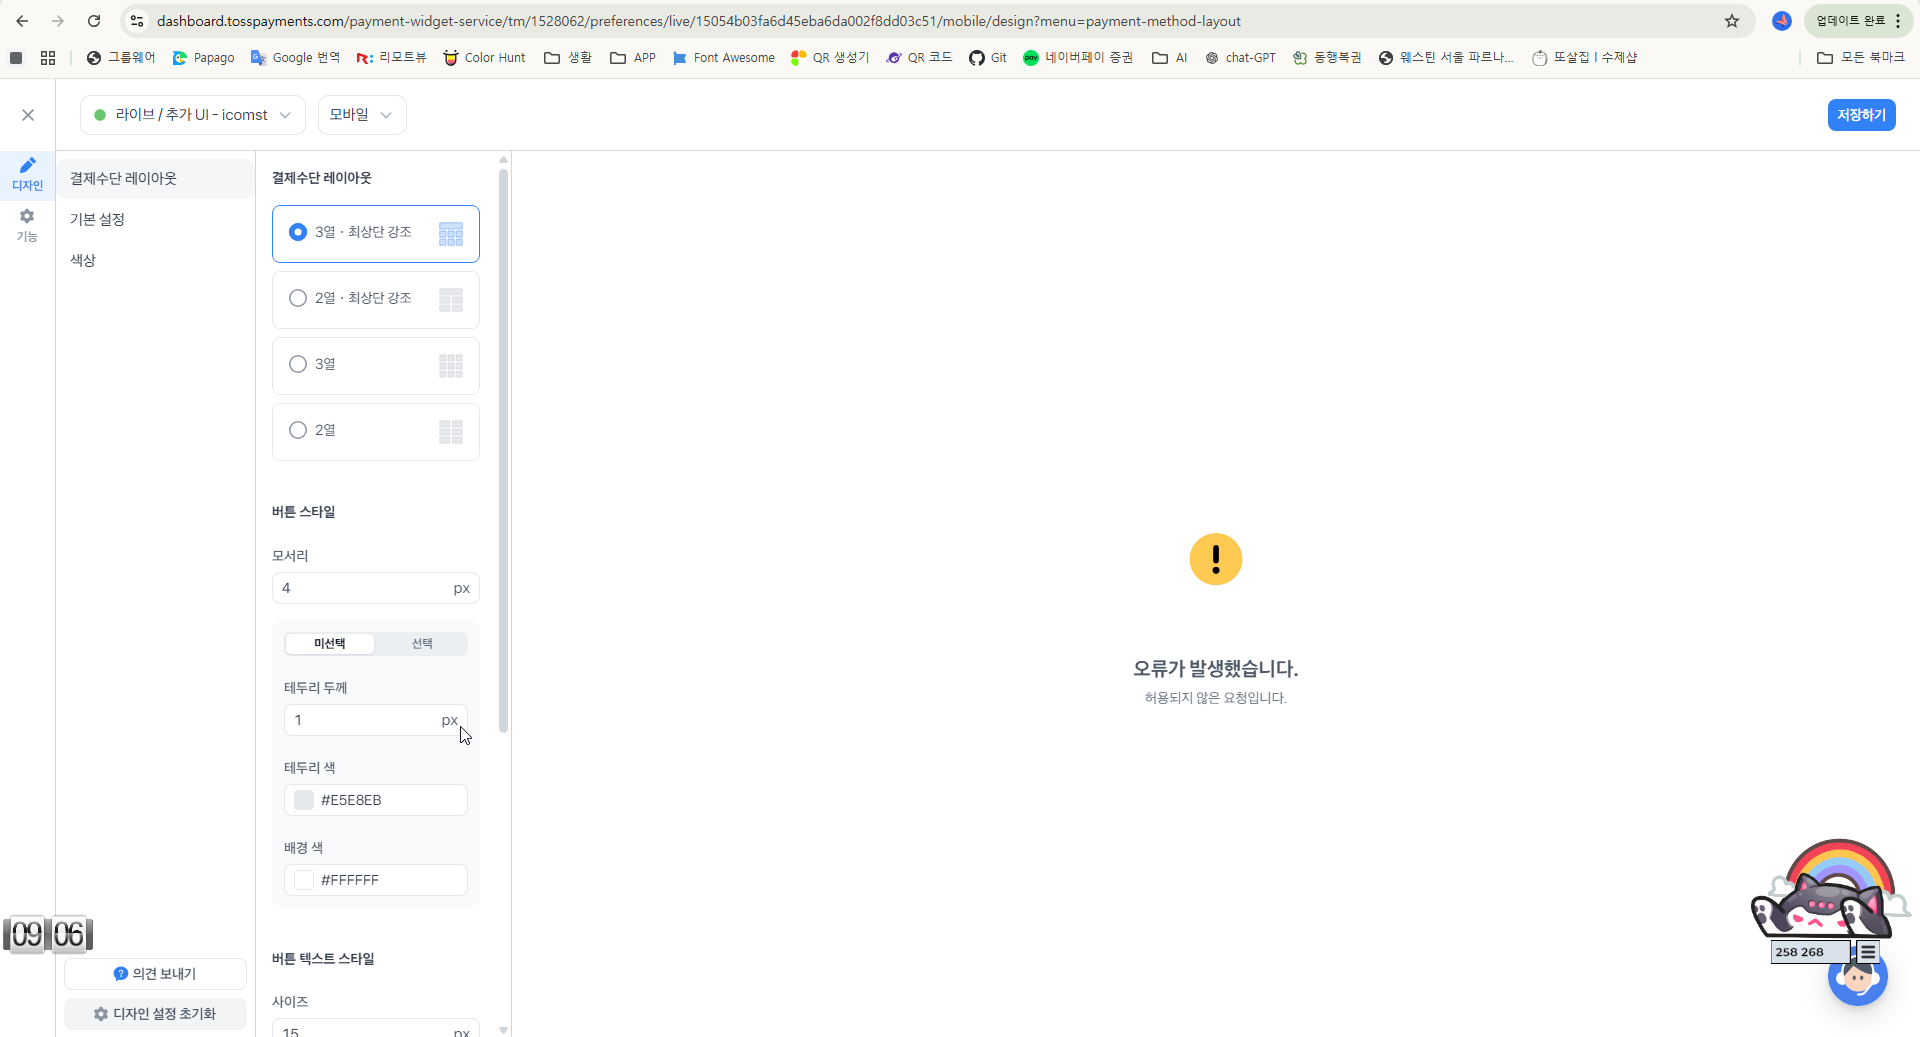The width and height of the screenshot is (1920, 1037).
Task: Open chat-GPT bookmark
Action: (1240, 58)
